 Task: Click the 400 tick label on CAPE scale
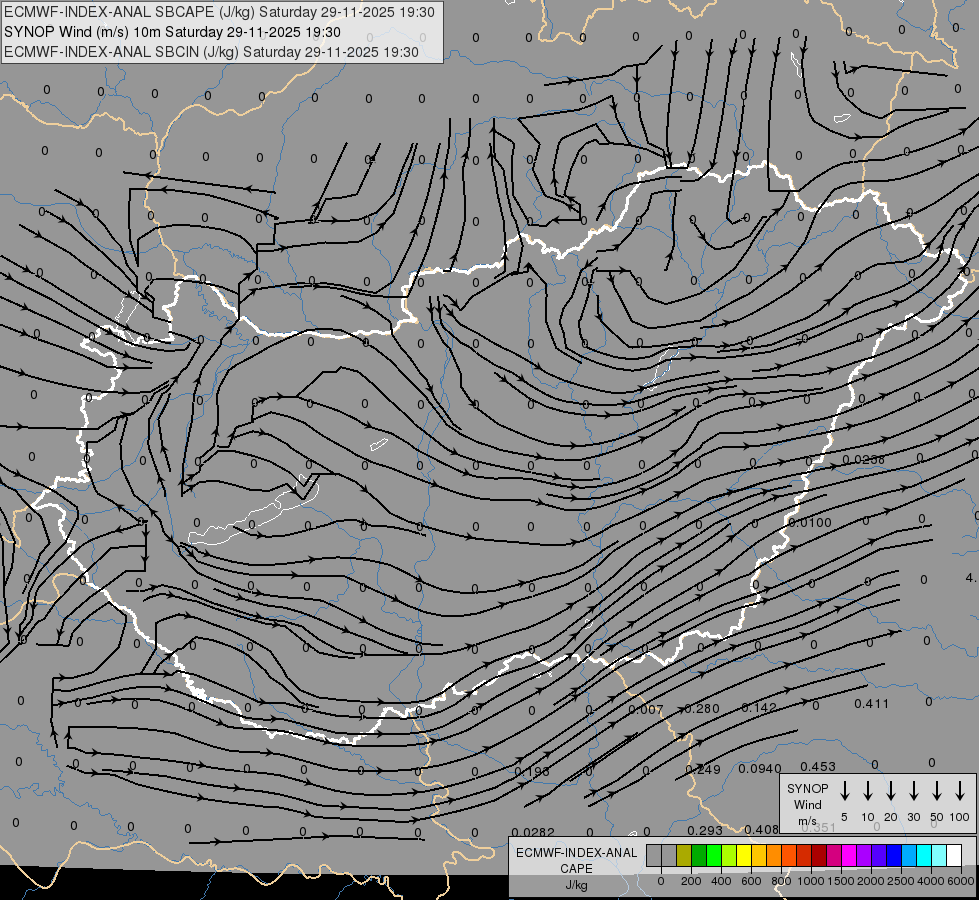click(x=721, y=881)
